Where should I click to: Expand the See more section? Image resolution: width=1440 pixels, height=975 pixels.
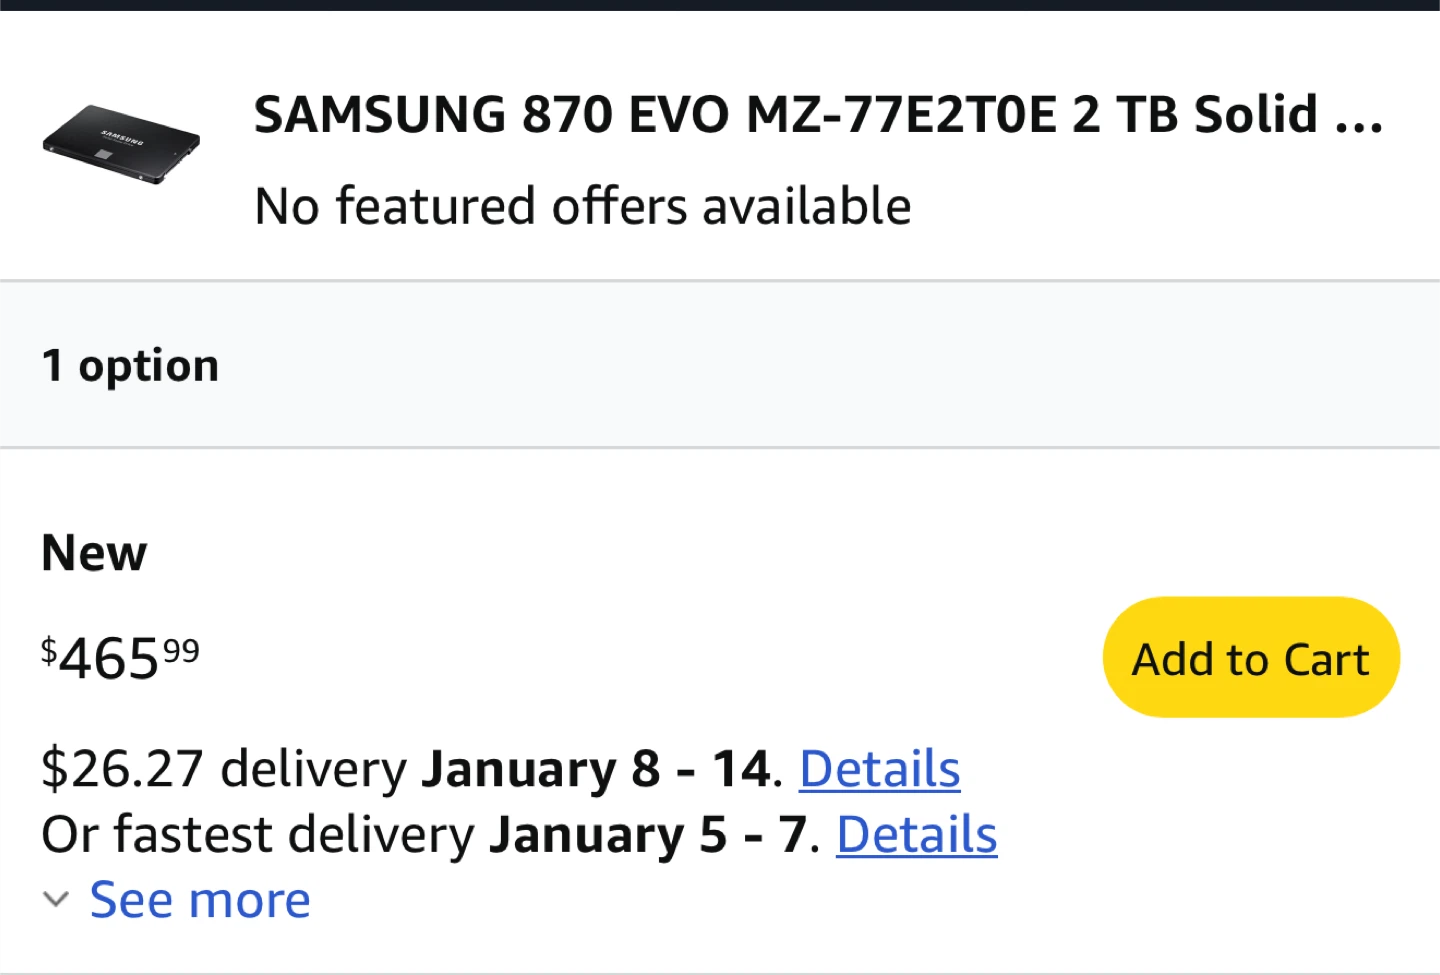(199, 899)
